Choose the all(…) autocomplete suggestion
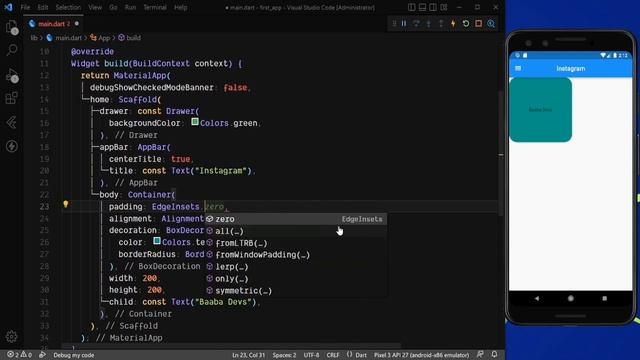This screenshot has height=360, width=640. (x=296, y=231)
